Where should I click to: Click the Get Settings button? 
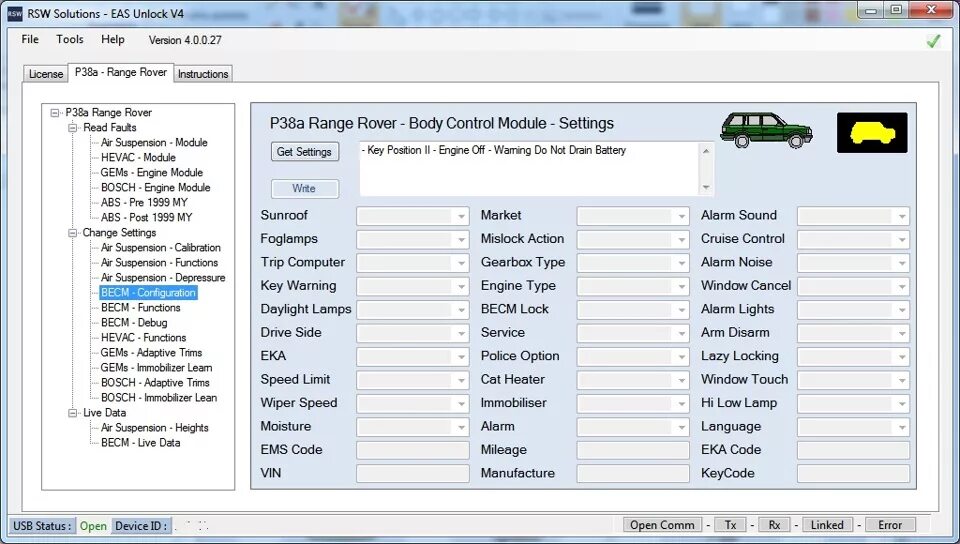point(304,152)
